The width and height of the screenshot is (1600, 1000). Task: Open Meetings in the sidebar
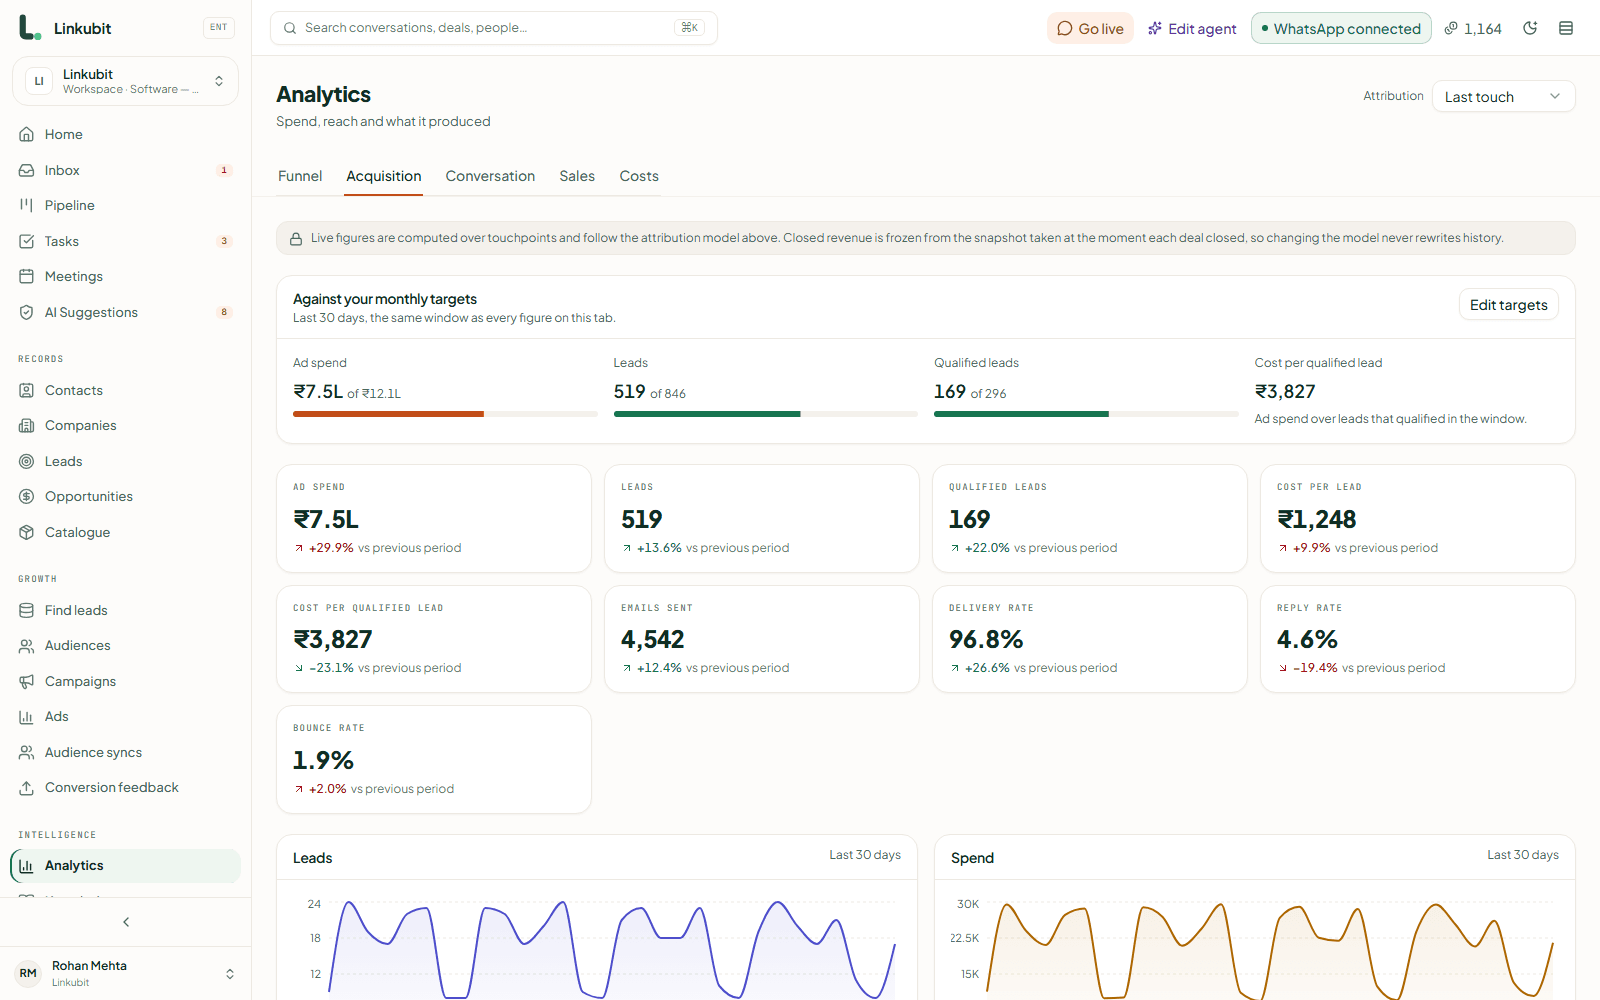pos(125,276)
